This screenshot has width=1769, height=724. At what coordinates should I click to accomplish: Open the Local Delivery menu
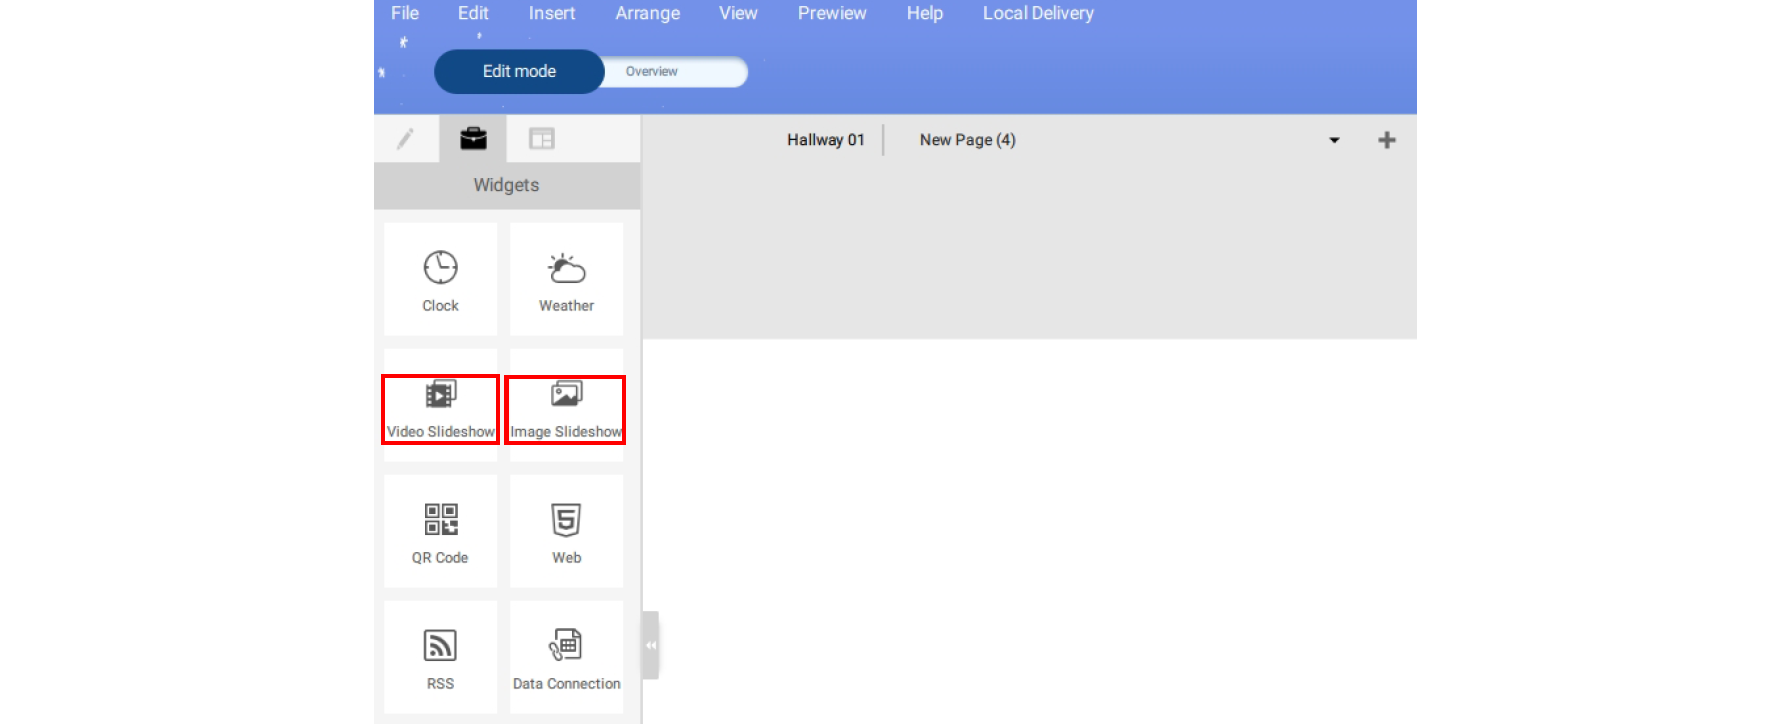tap(1037, 13)
